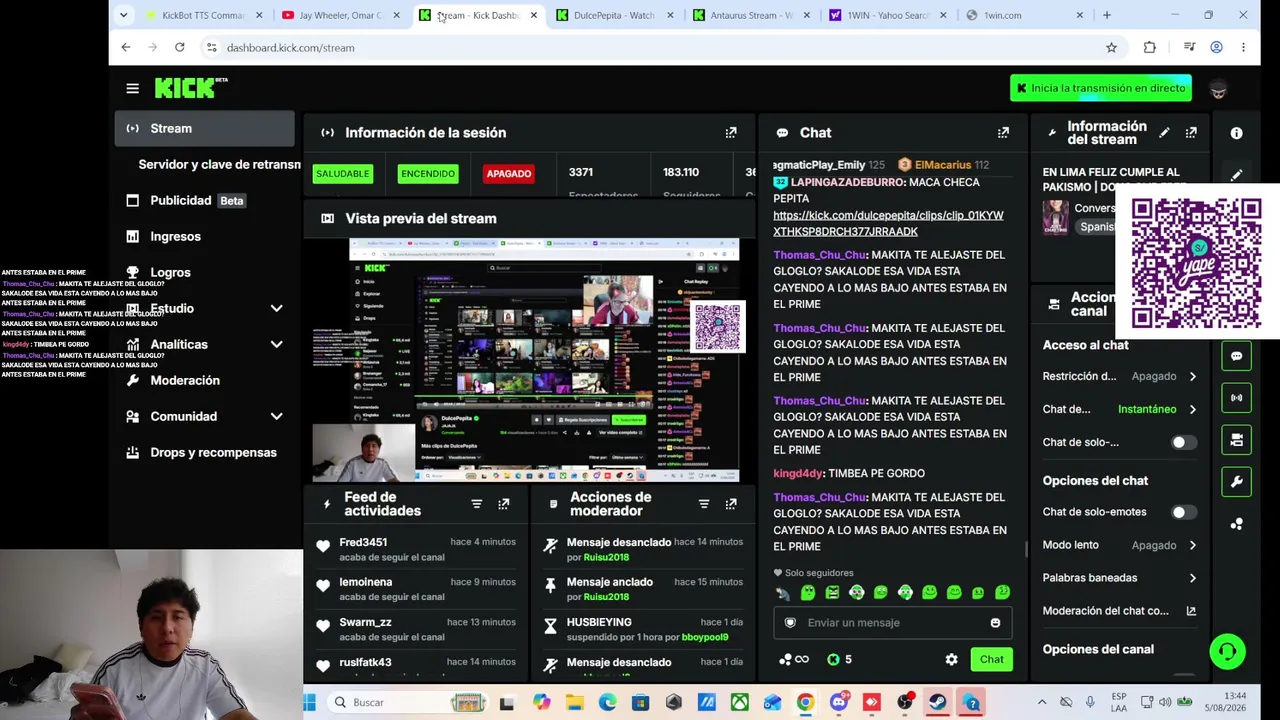Click the Kick points K icon

(833, 660)
